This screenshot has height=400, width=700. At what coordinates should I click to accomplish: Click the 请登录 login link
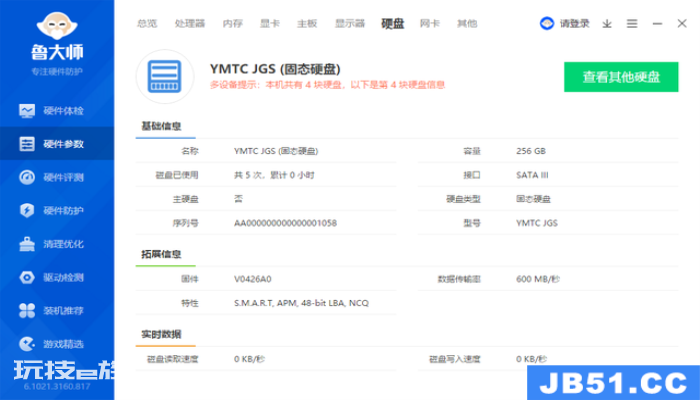[x=575, y=23]
